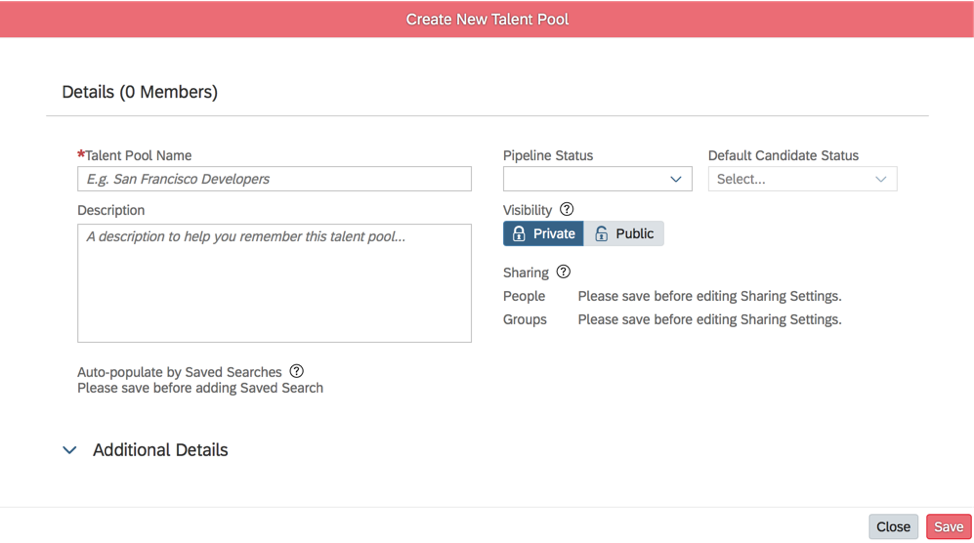
Task: Open help icon beside Auto-populate by Saved Searches
Action: 296,371
